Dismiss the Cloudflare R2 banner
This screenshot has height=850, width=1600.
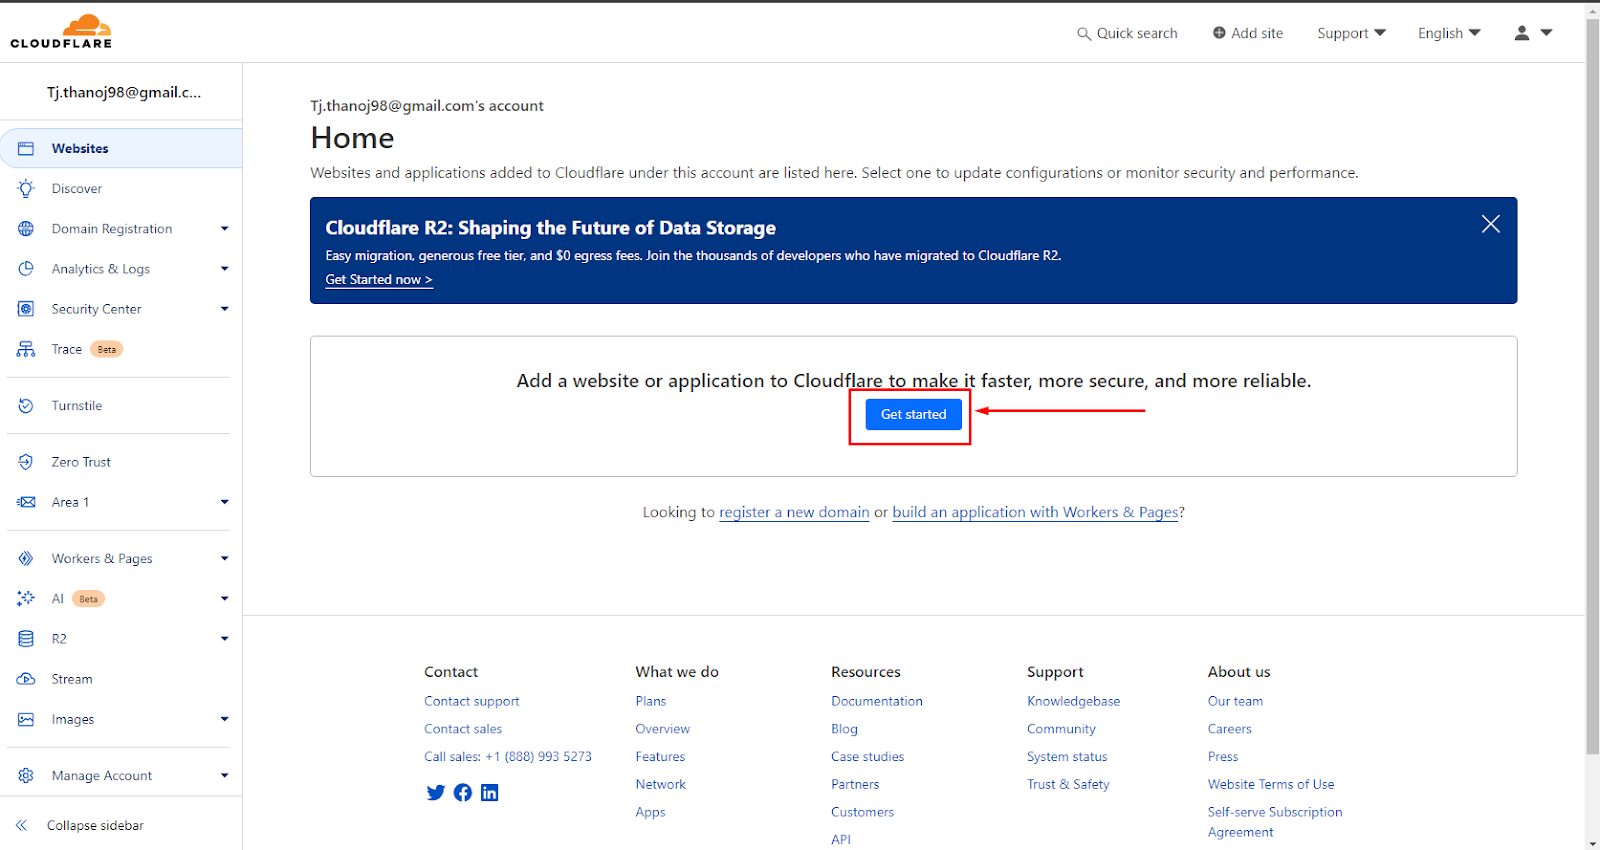[1491, 224]
